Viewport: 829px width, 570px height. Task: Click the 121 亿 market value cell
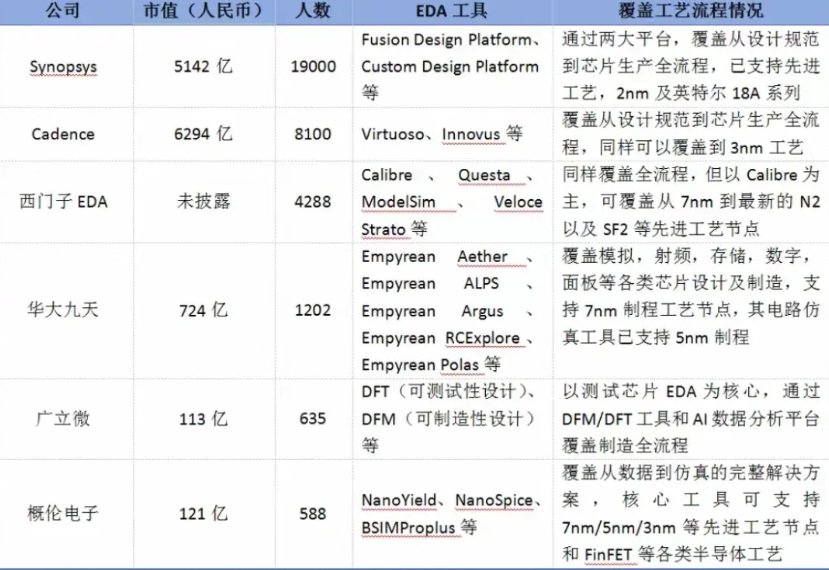click(204, 513)
